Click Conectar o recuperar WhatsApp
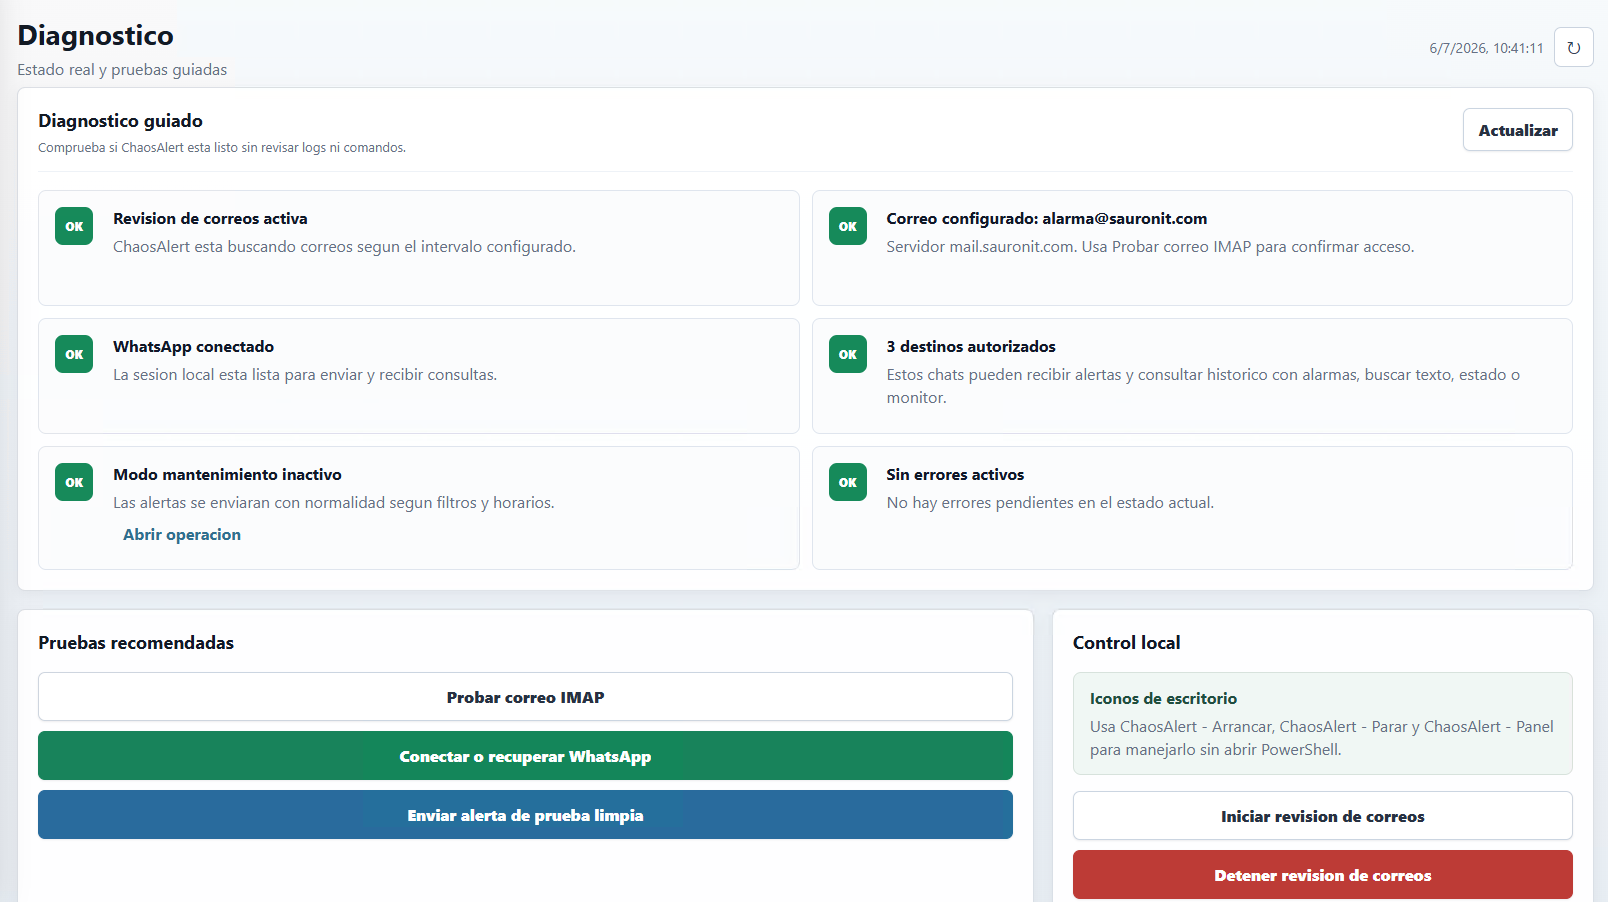Screen dimensions: 1608x902 coord(525,756)
